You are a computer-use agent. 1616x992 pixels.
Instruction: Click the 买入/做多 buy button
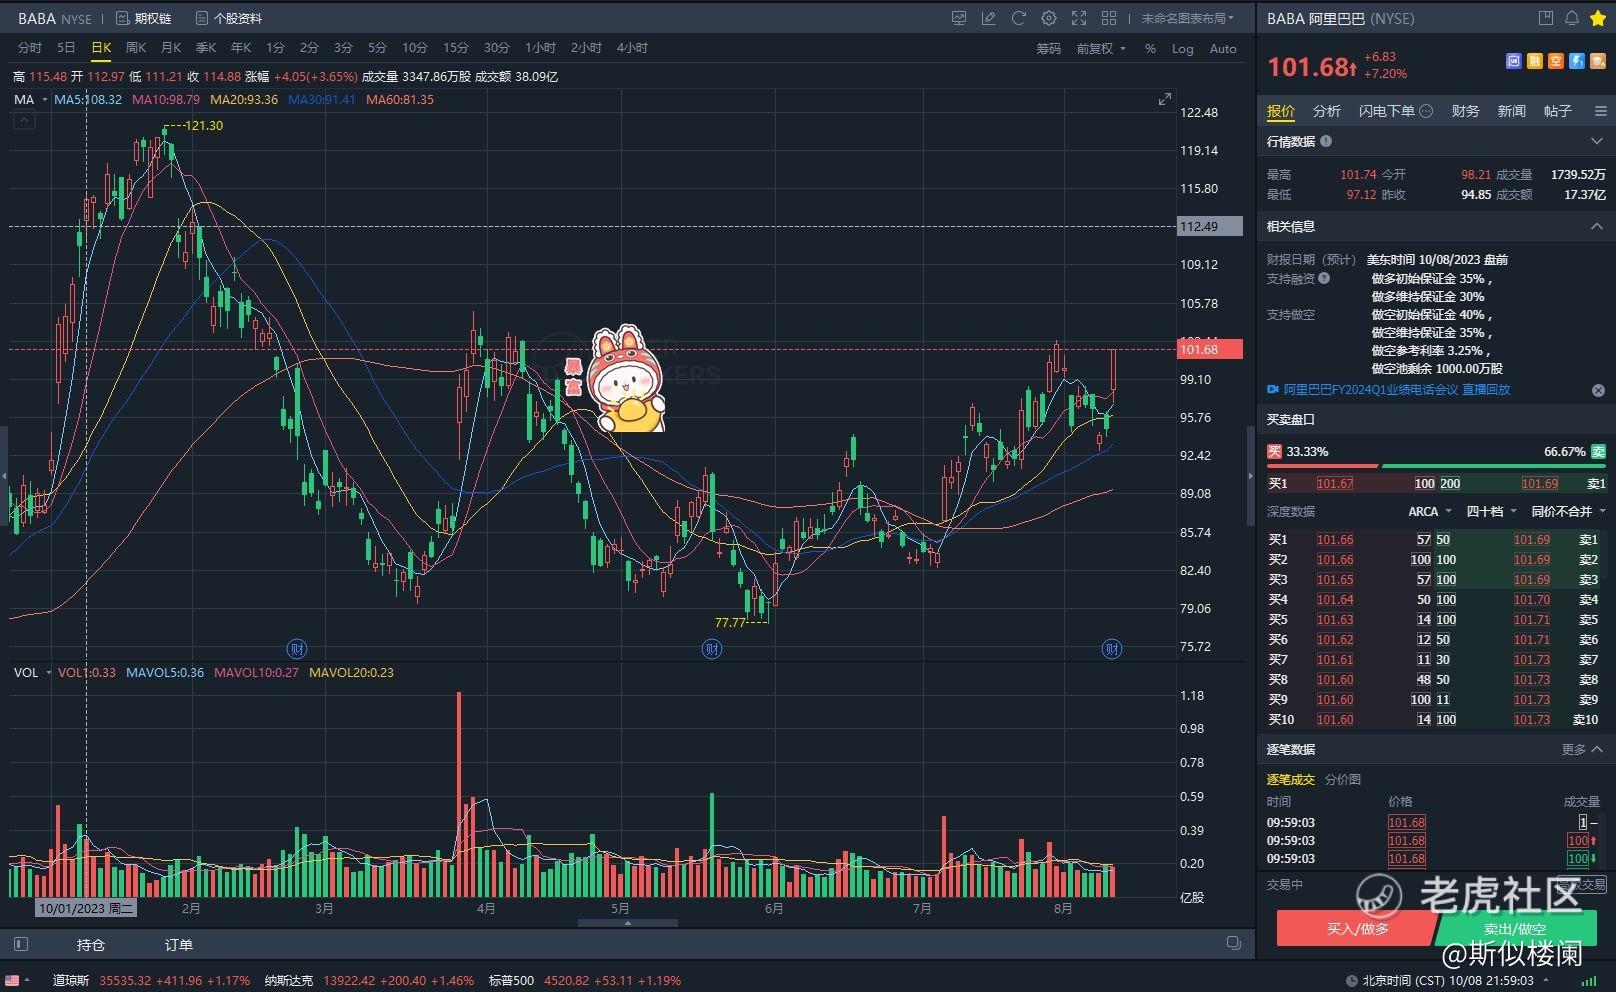tap(1357, 929)
